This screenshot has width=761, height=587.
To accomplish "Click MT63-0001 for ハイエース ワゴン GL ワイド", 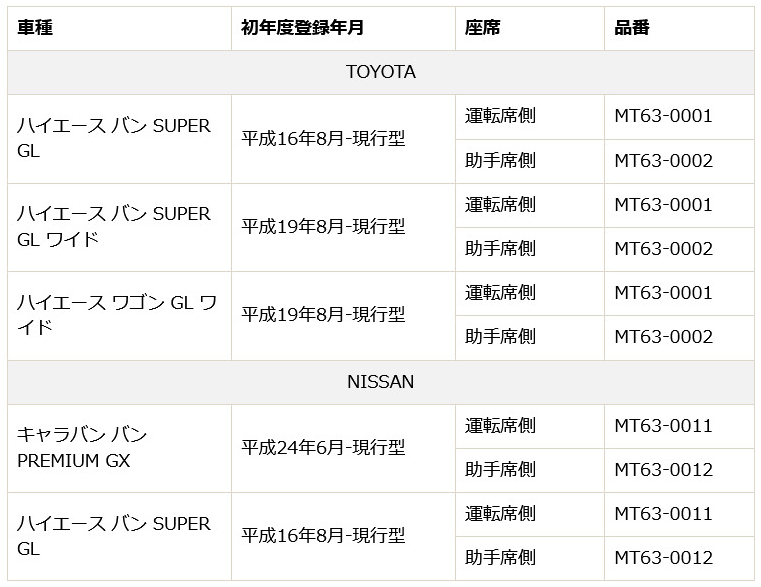I will click(663, 292).
